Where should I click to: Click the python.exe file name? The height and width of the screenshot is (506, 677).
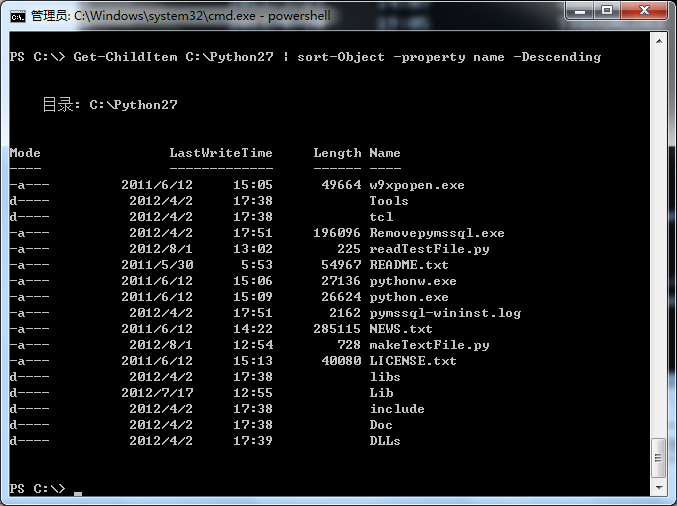click(x=409, y=297)
